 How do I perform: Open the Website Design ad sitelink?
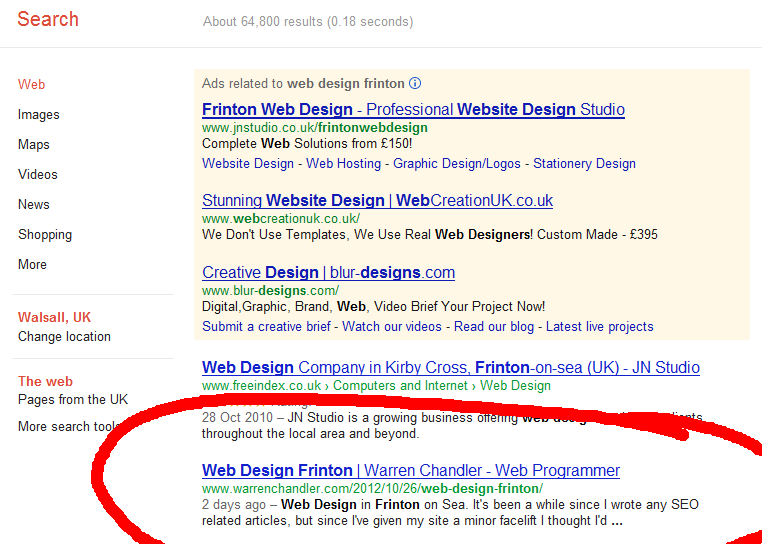click(248, 164)
